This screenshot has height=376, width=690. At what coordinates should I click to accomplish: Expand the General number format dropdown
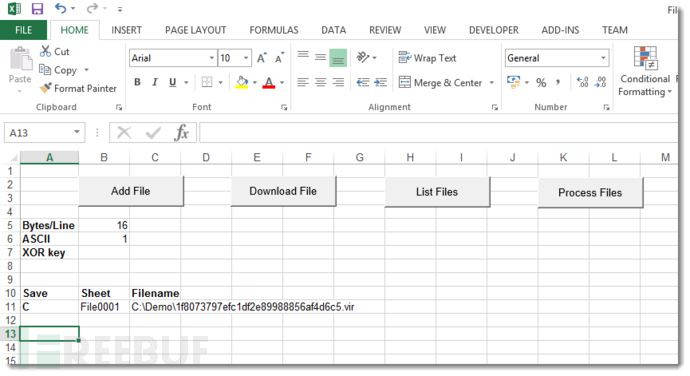pyautogui.click(x=603, y=58)
